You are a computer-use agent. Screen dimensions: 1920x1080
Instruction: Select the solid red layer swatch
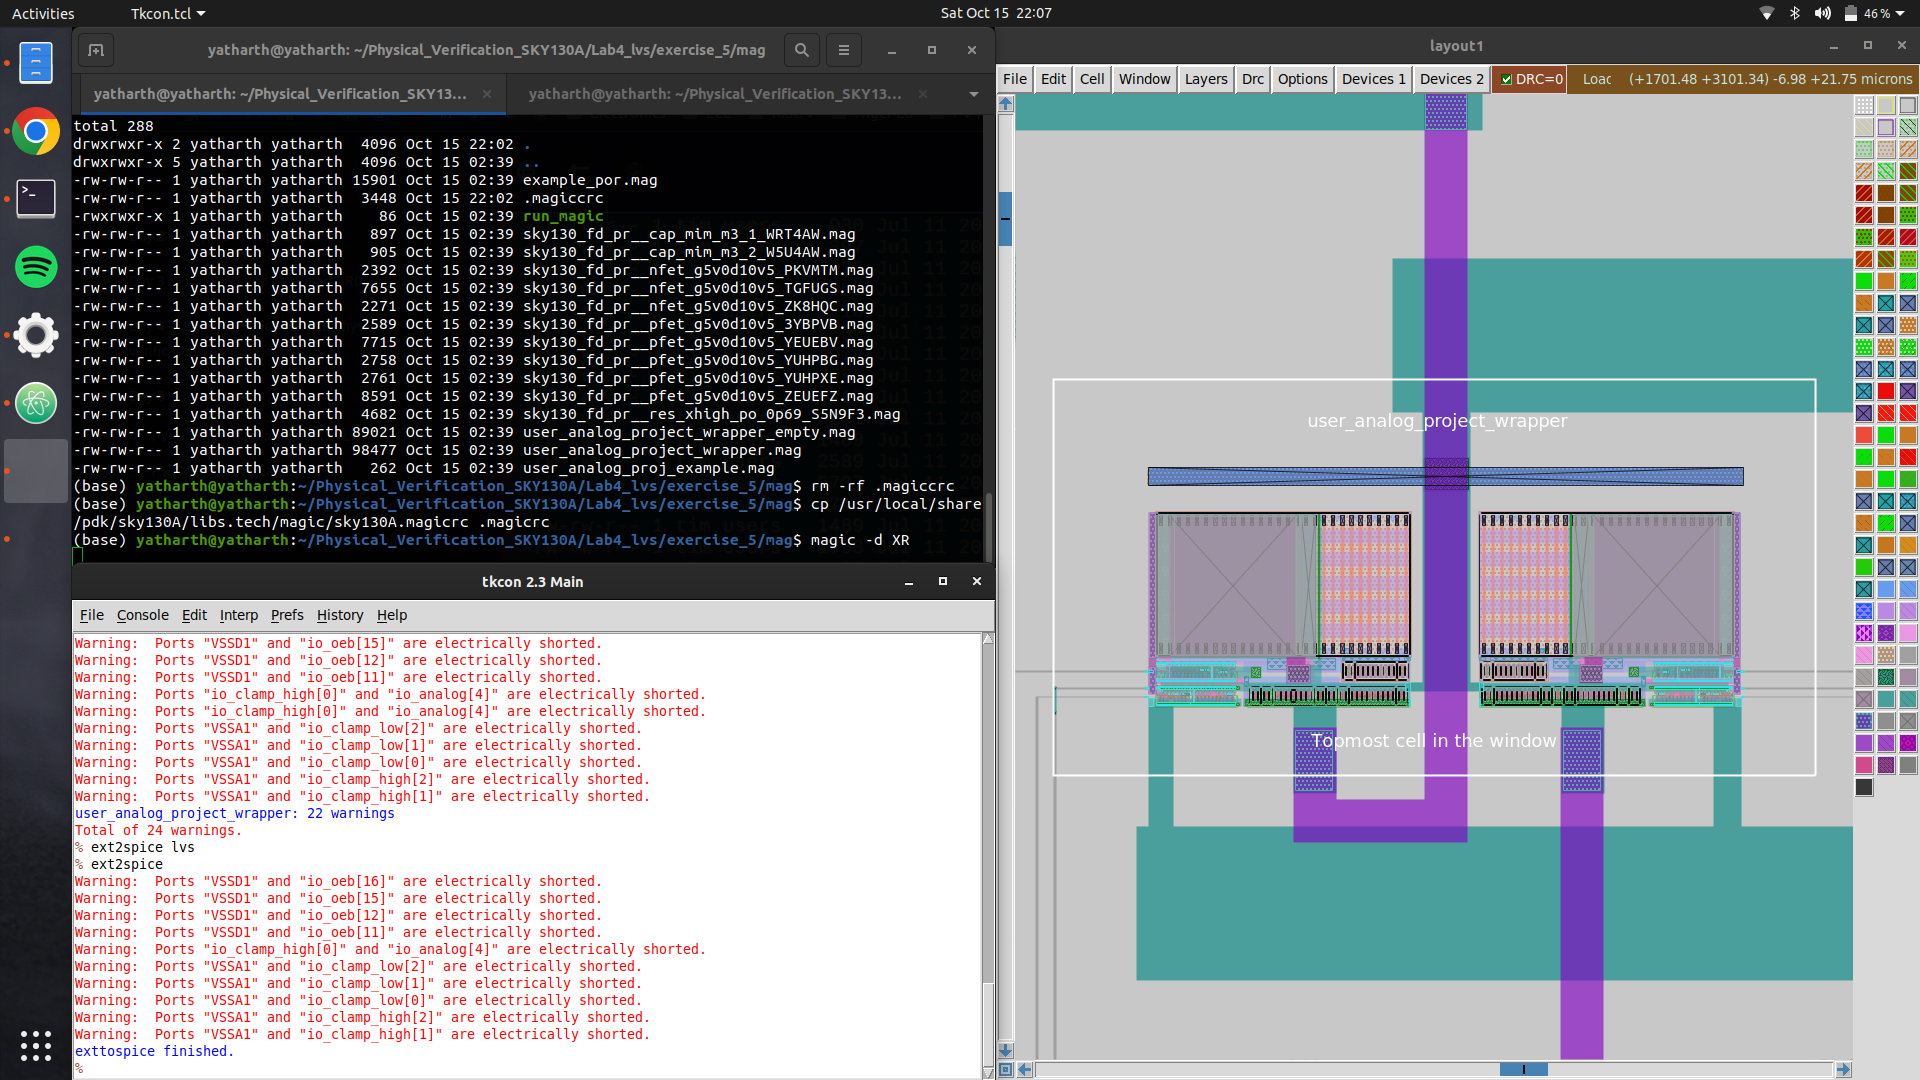(x=1886, y=391)
